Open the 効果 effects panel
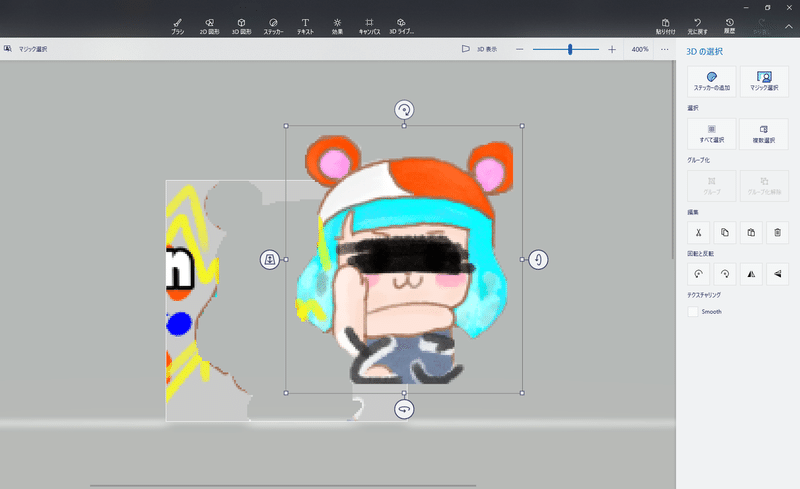 (x=337, y=26)
